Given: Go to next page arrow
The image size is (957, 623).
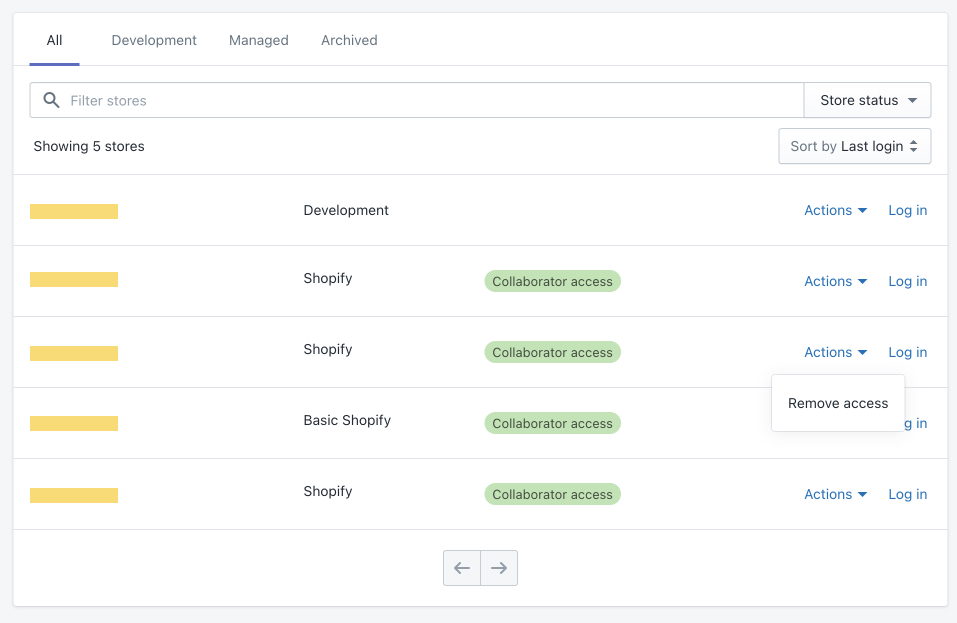Looking at the screenshot, I should tap(499, 568).
